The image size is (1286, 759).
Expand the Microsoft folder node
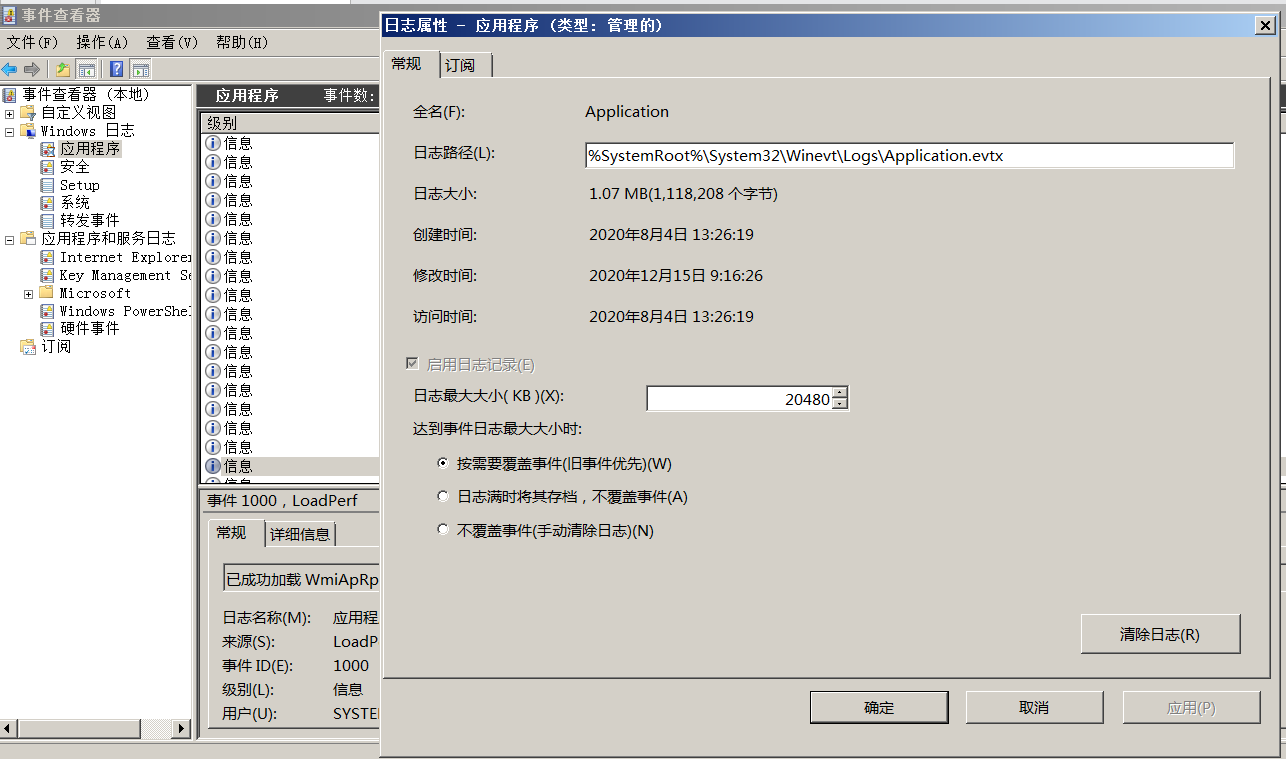[28, 293]
